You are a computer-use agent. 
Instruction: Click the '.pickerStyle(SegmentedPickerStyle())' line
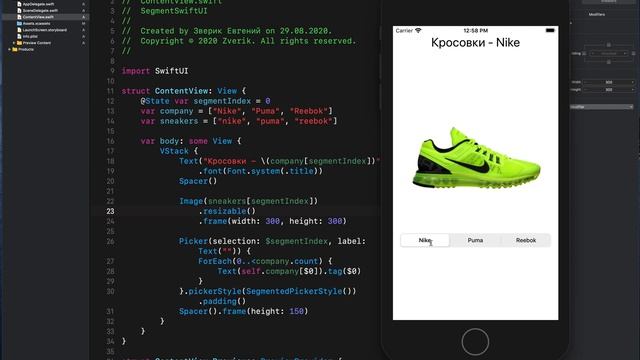tap(267, 291)
